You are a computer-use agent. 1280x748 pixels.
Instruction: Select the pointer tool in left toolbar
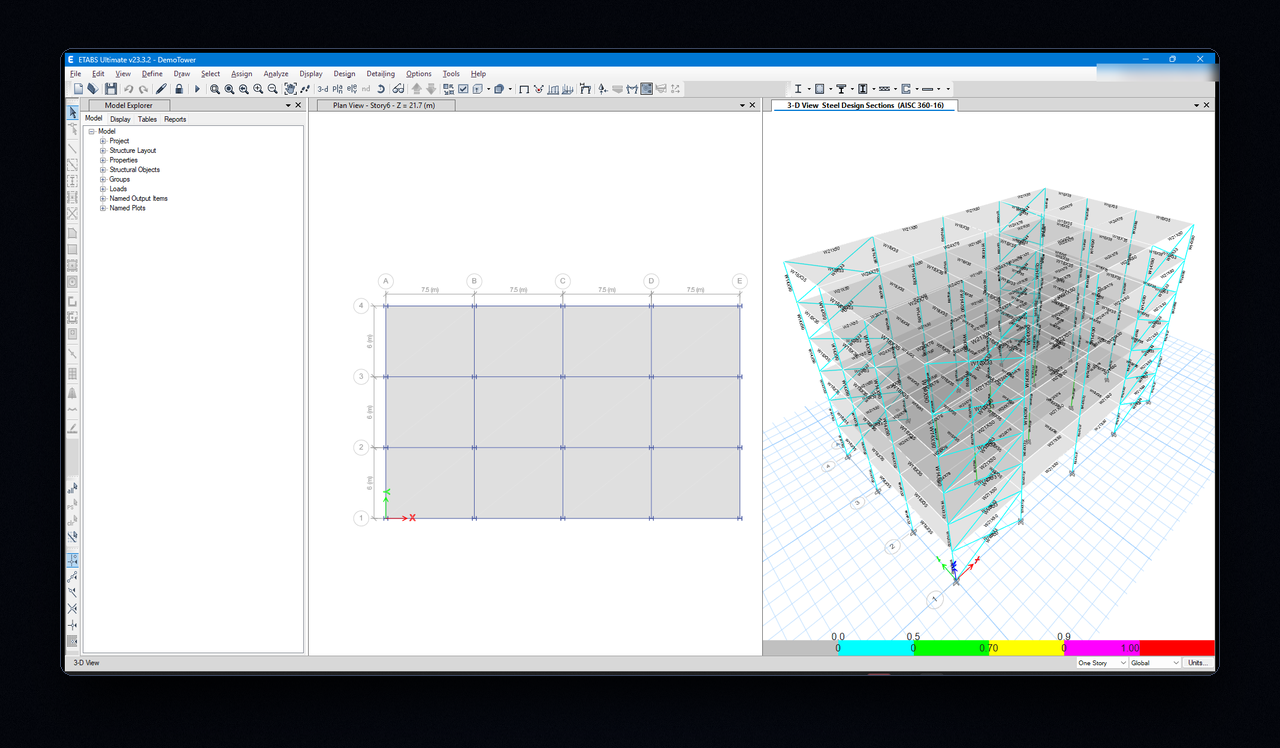click(72, 113)
